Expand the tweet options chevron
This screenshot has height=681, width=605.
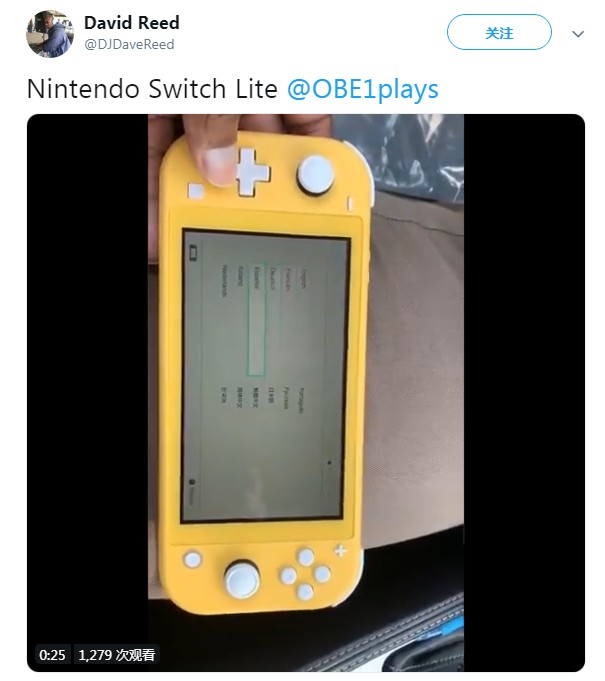(x=578, y=34)
